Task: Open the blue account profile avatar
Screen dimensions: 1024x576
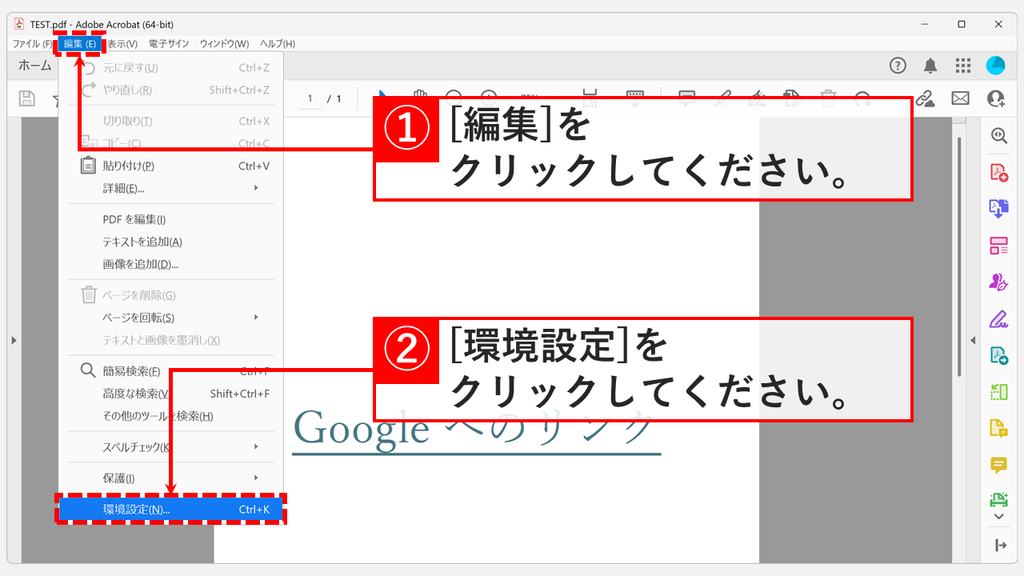Action: coord(996,65)
